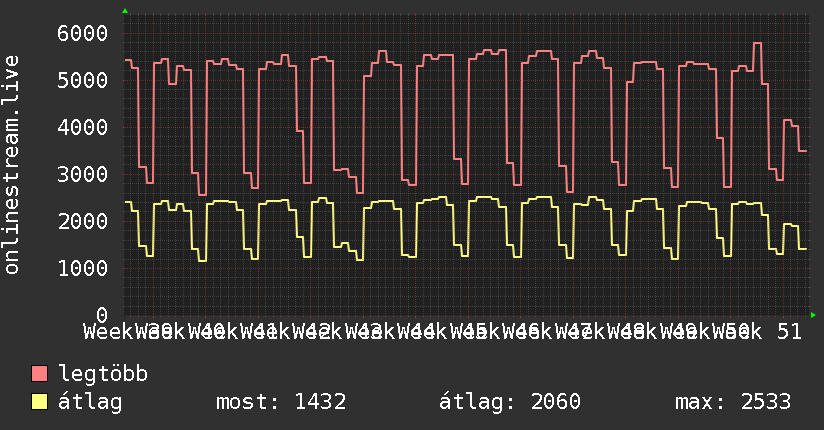Click the Week 51 x-axis label
This screenshot has height=430, width=824.
tap(757, 332)
